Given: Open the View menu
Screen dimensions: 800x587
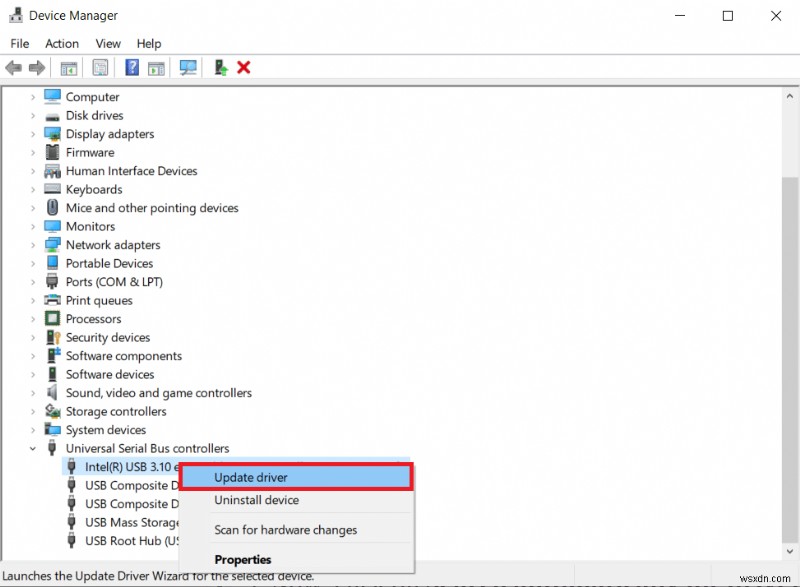Looking at the screenshot, I should (x=107, y=43).
